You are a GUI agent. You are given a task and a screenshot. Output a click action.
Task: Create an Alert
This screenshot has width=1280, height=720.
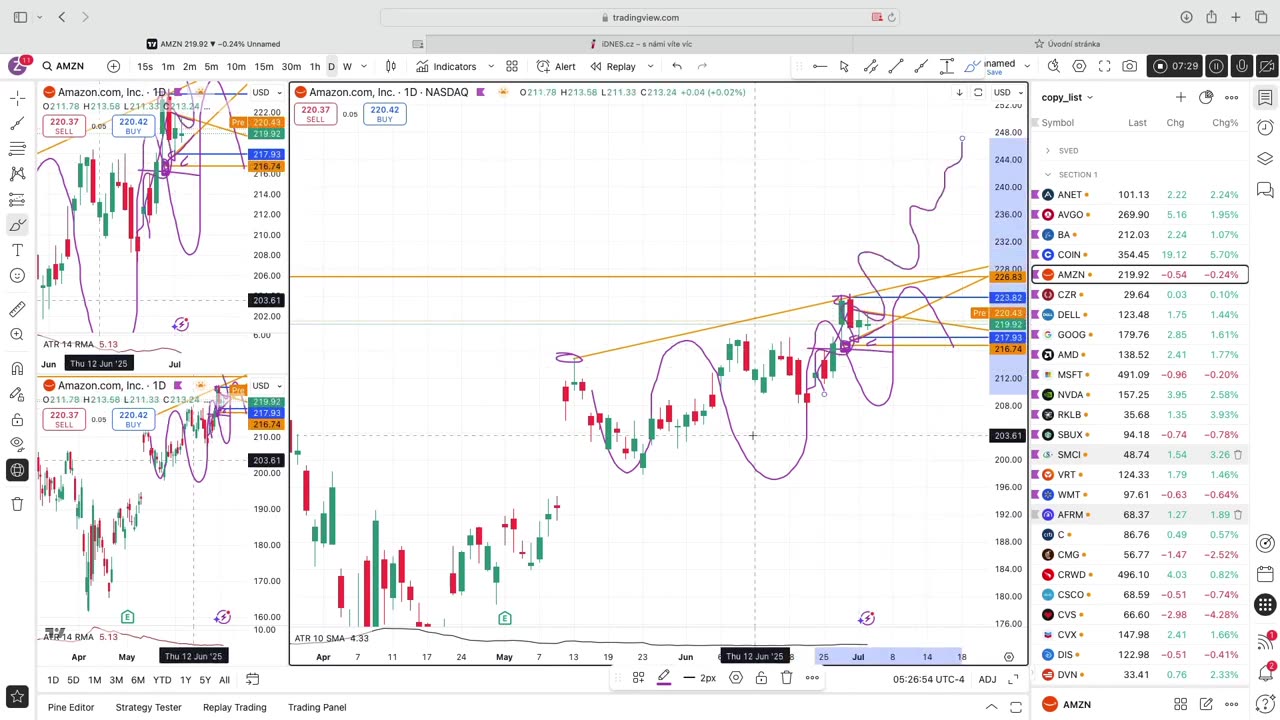pyautogui.click(x=555, y=66)
